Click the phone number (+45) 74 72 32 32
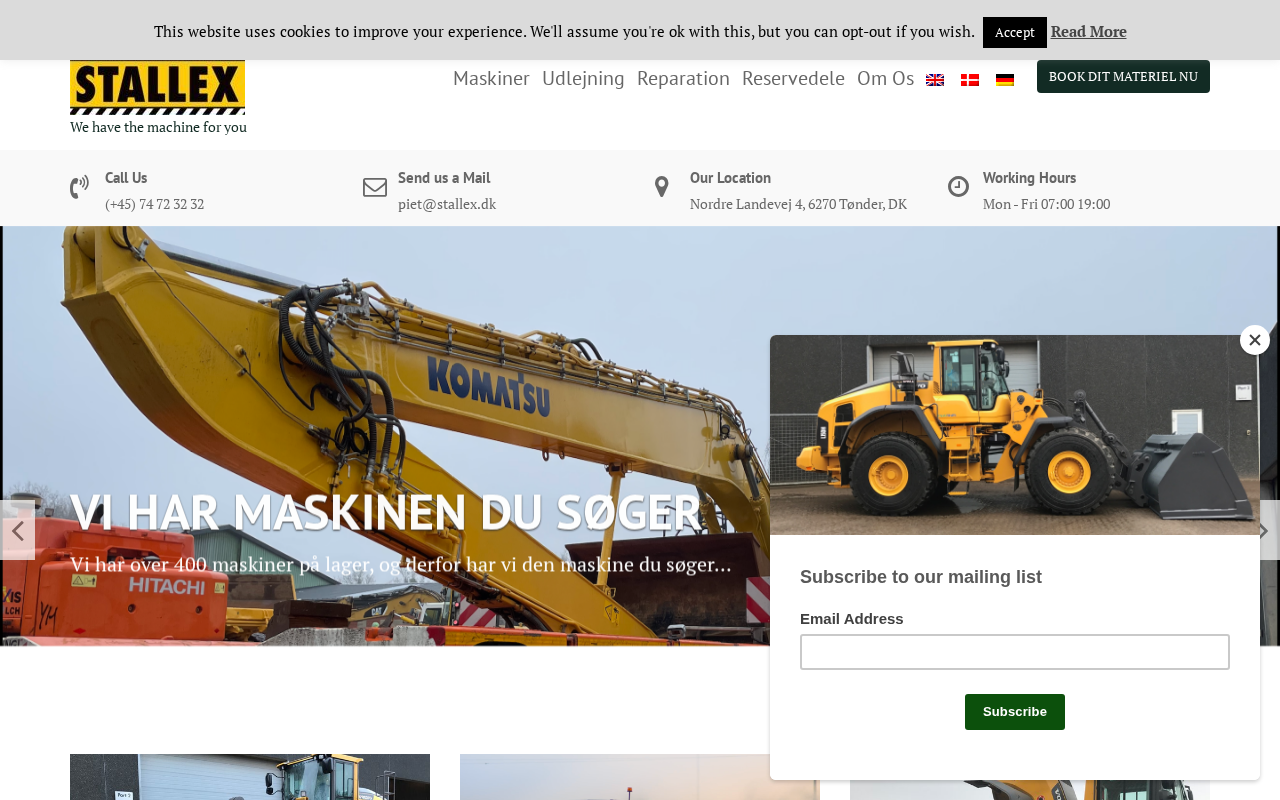Viewport: 1280px width, 800px height. point(155,204)
